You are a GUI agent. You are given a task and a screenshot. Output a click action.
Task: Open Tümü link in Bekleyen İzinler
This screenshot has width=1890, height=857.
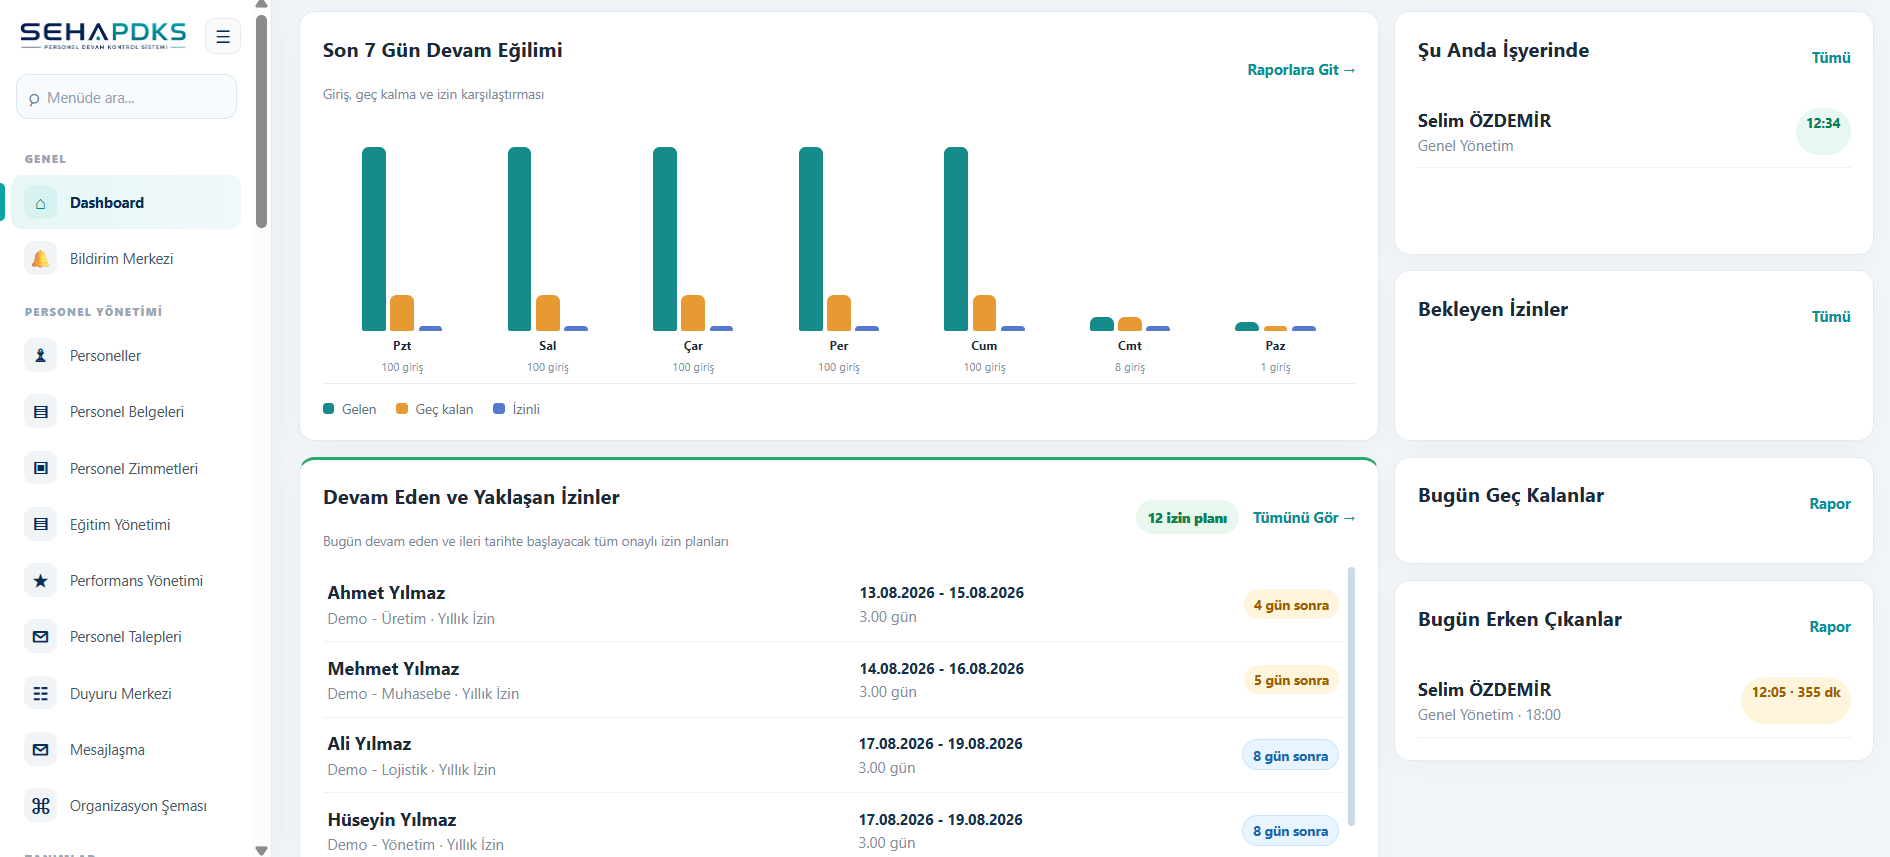(x=1831, y=317)
